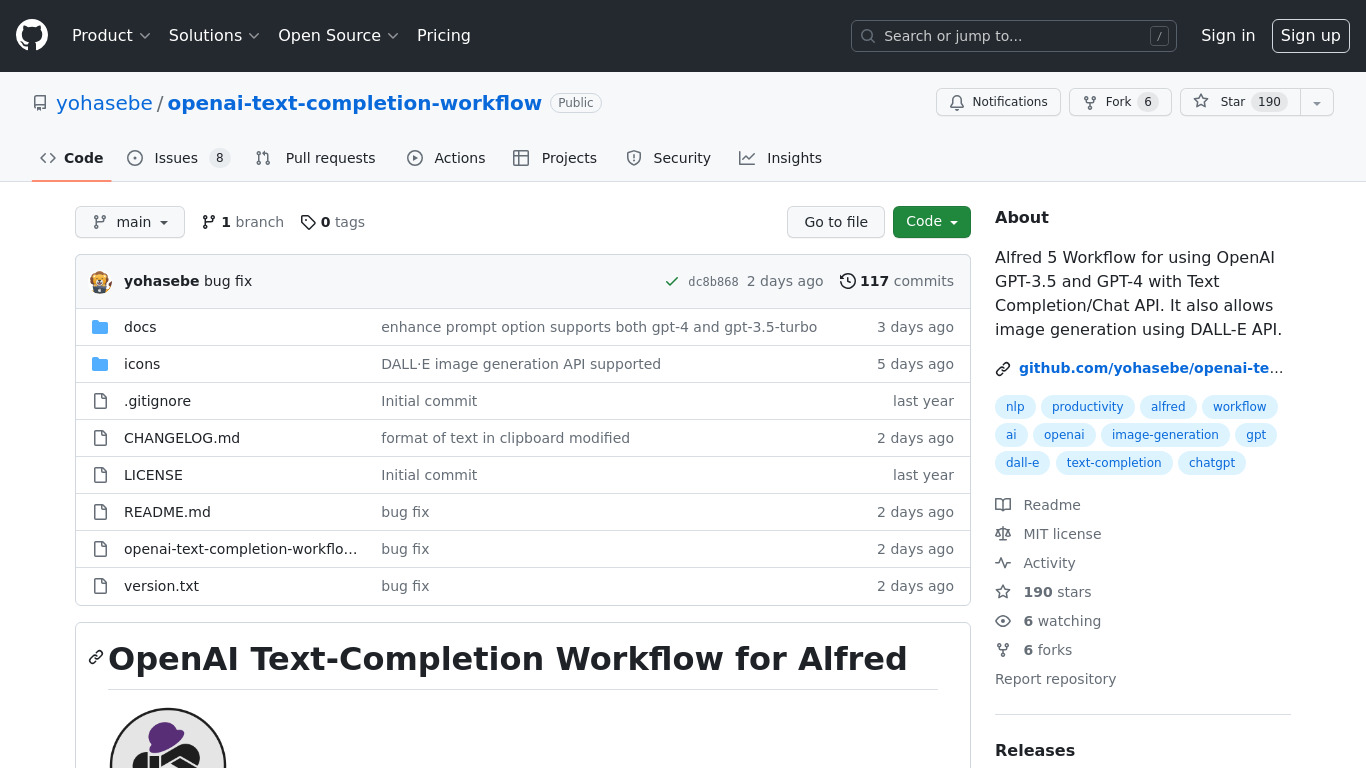The image size is (1366, 768).
Task: View the 190 stars link
Action: [1043, 592]
